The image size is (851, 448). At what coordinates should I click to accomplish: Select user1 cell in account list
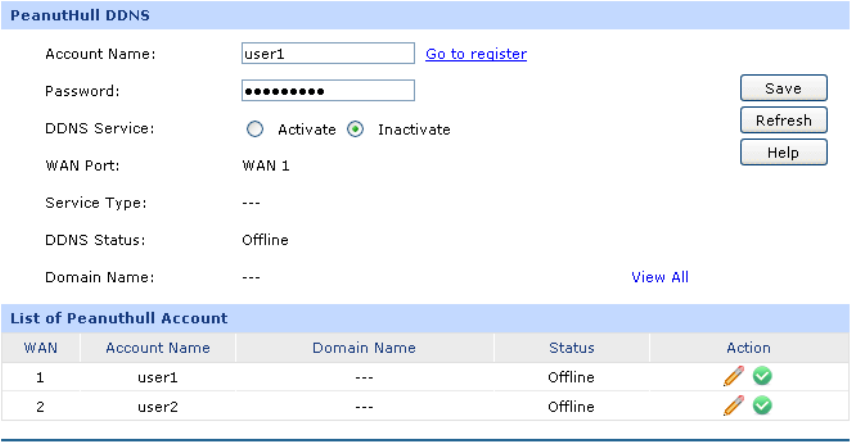coord(158,377)
